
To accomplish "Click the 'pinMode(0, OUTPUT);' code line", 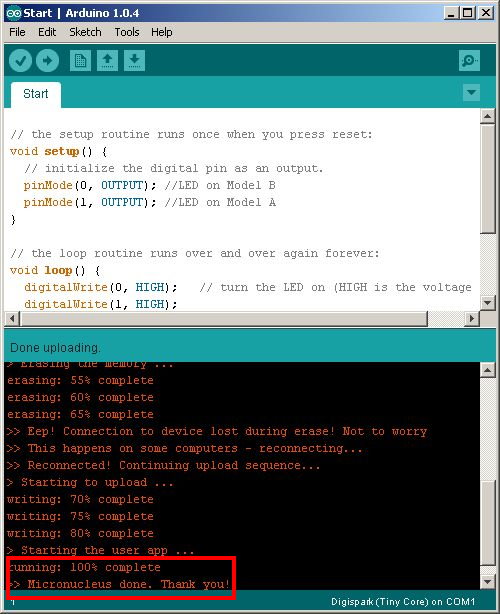I will click(90, 185).
